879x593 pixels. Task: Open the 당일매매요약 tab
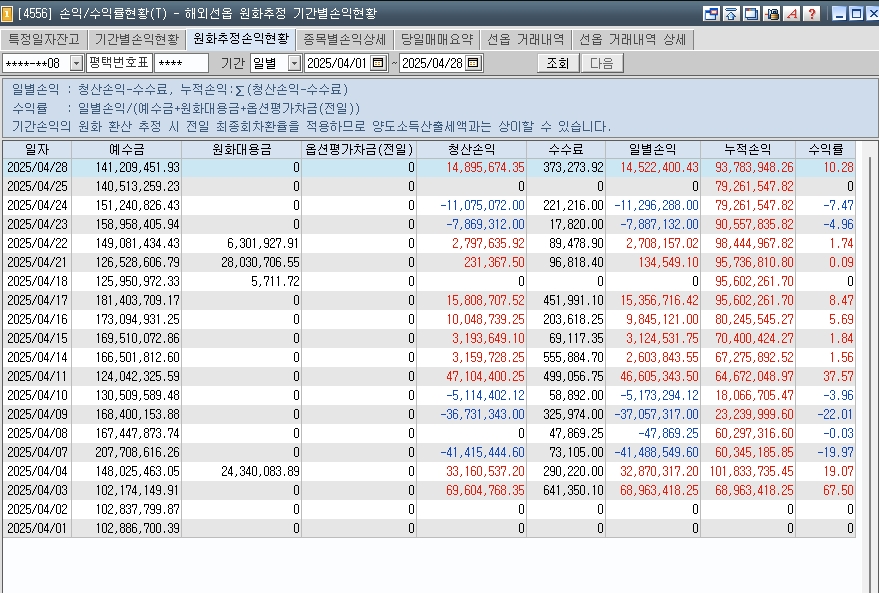(437, 39)
